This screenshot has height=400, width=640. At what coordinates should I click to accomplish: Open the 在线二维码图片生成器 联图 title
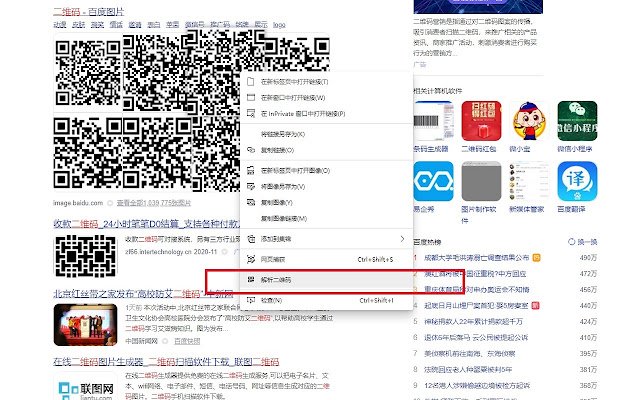pyautogui.click(x=166, y=362)
